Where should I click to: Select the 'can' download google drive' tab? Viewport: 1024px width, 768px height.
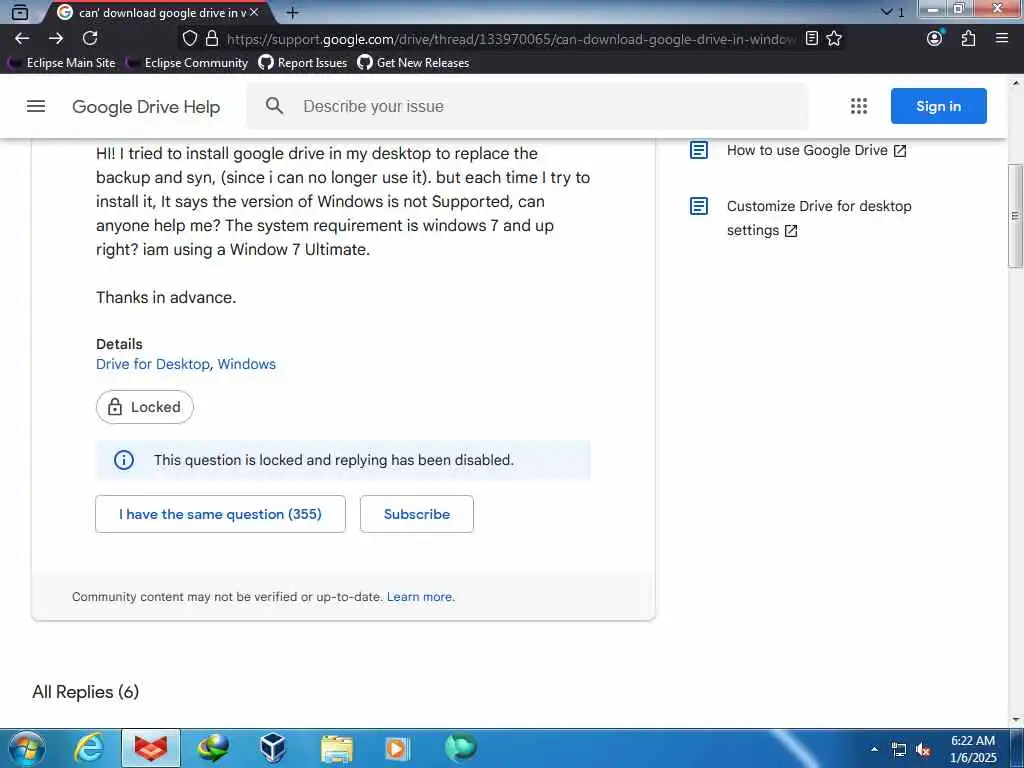(157, 12)
